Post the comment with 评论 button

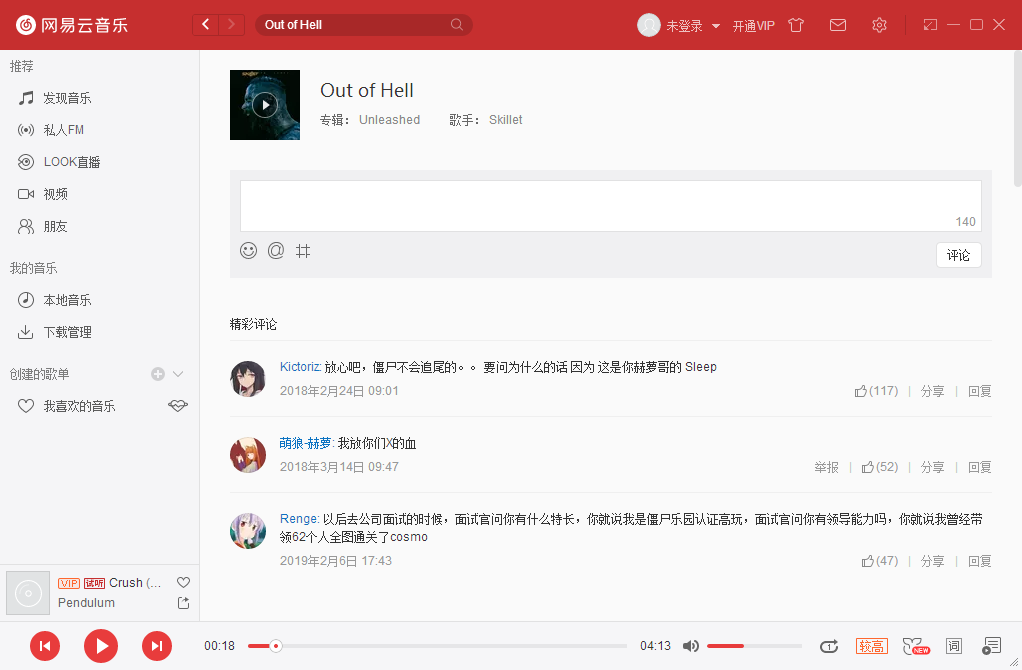point(957,255)
